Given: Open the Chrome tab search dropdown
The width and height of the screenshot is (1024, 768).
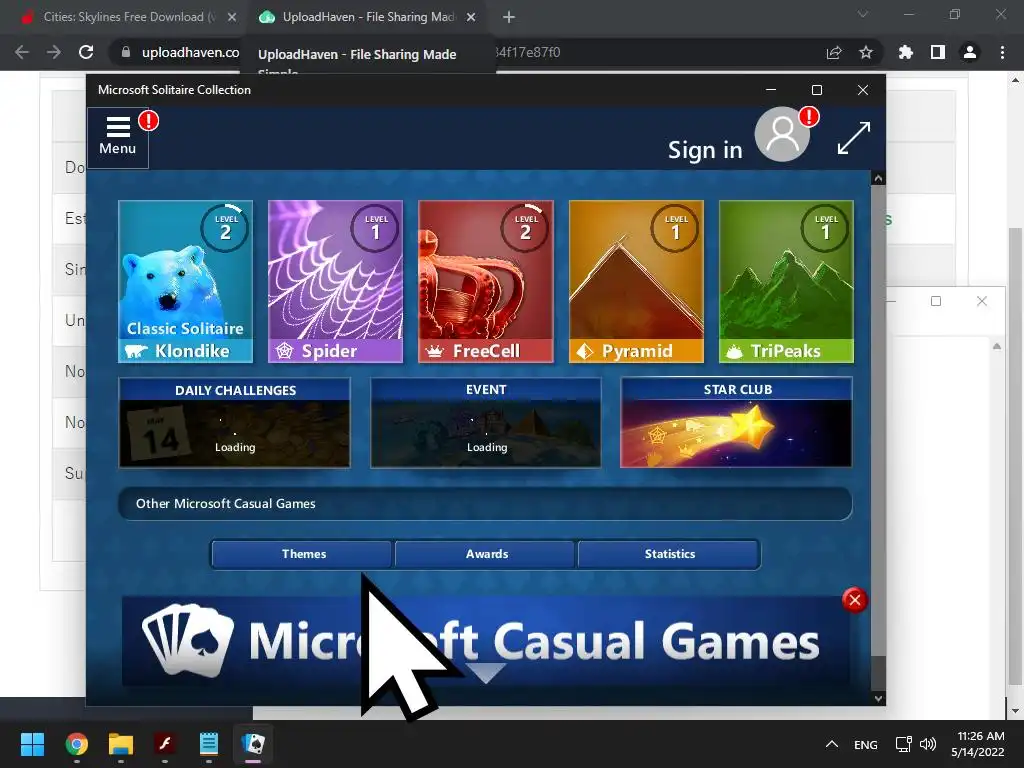Looking at the screenshot, I should (863, 14).
